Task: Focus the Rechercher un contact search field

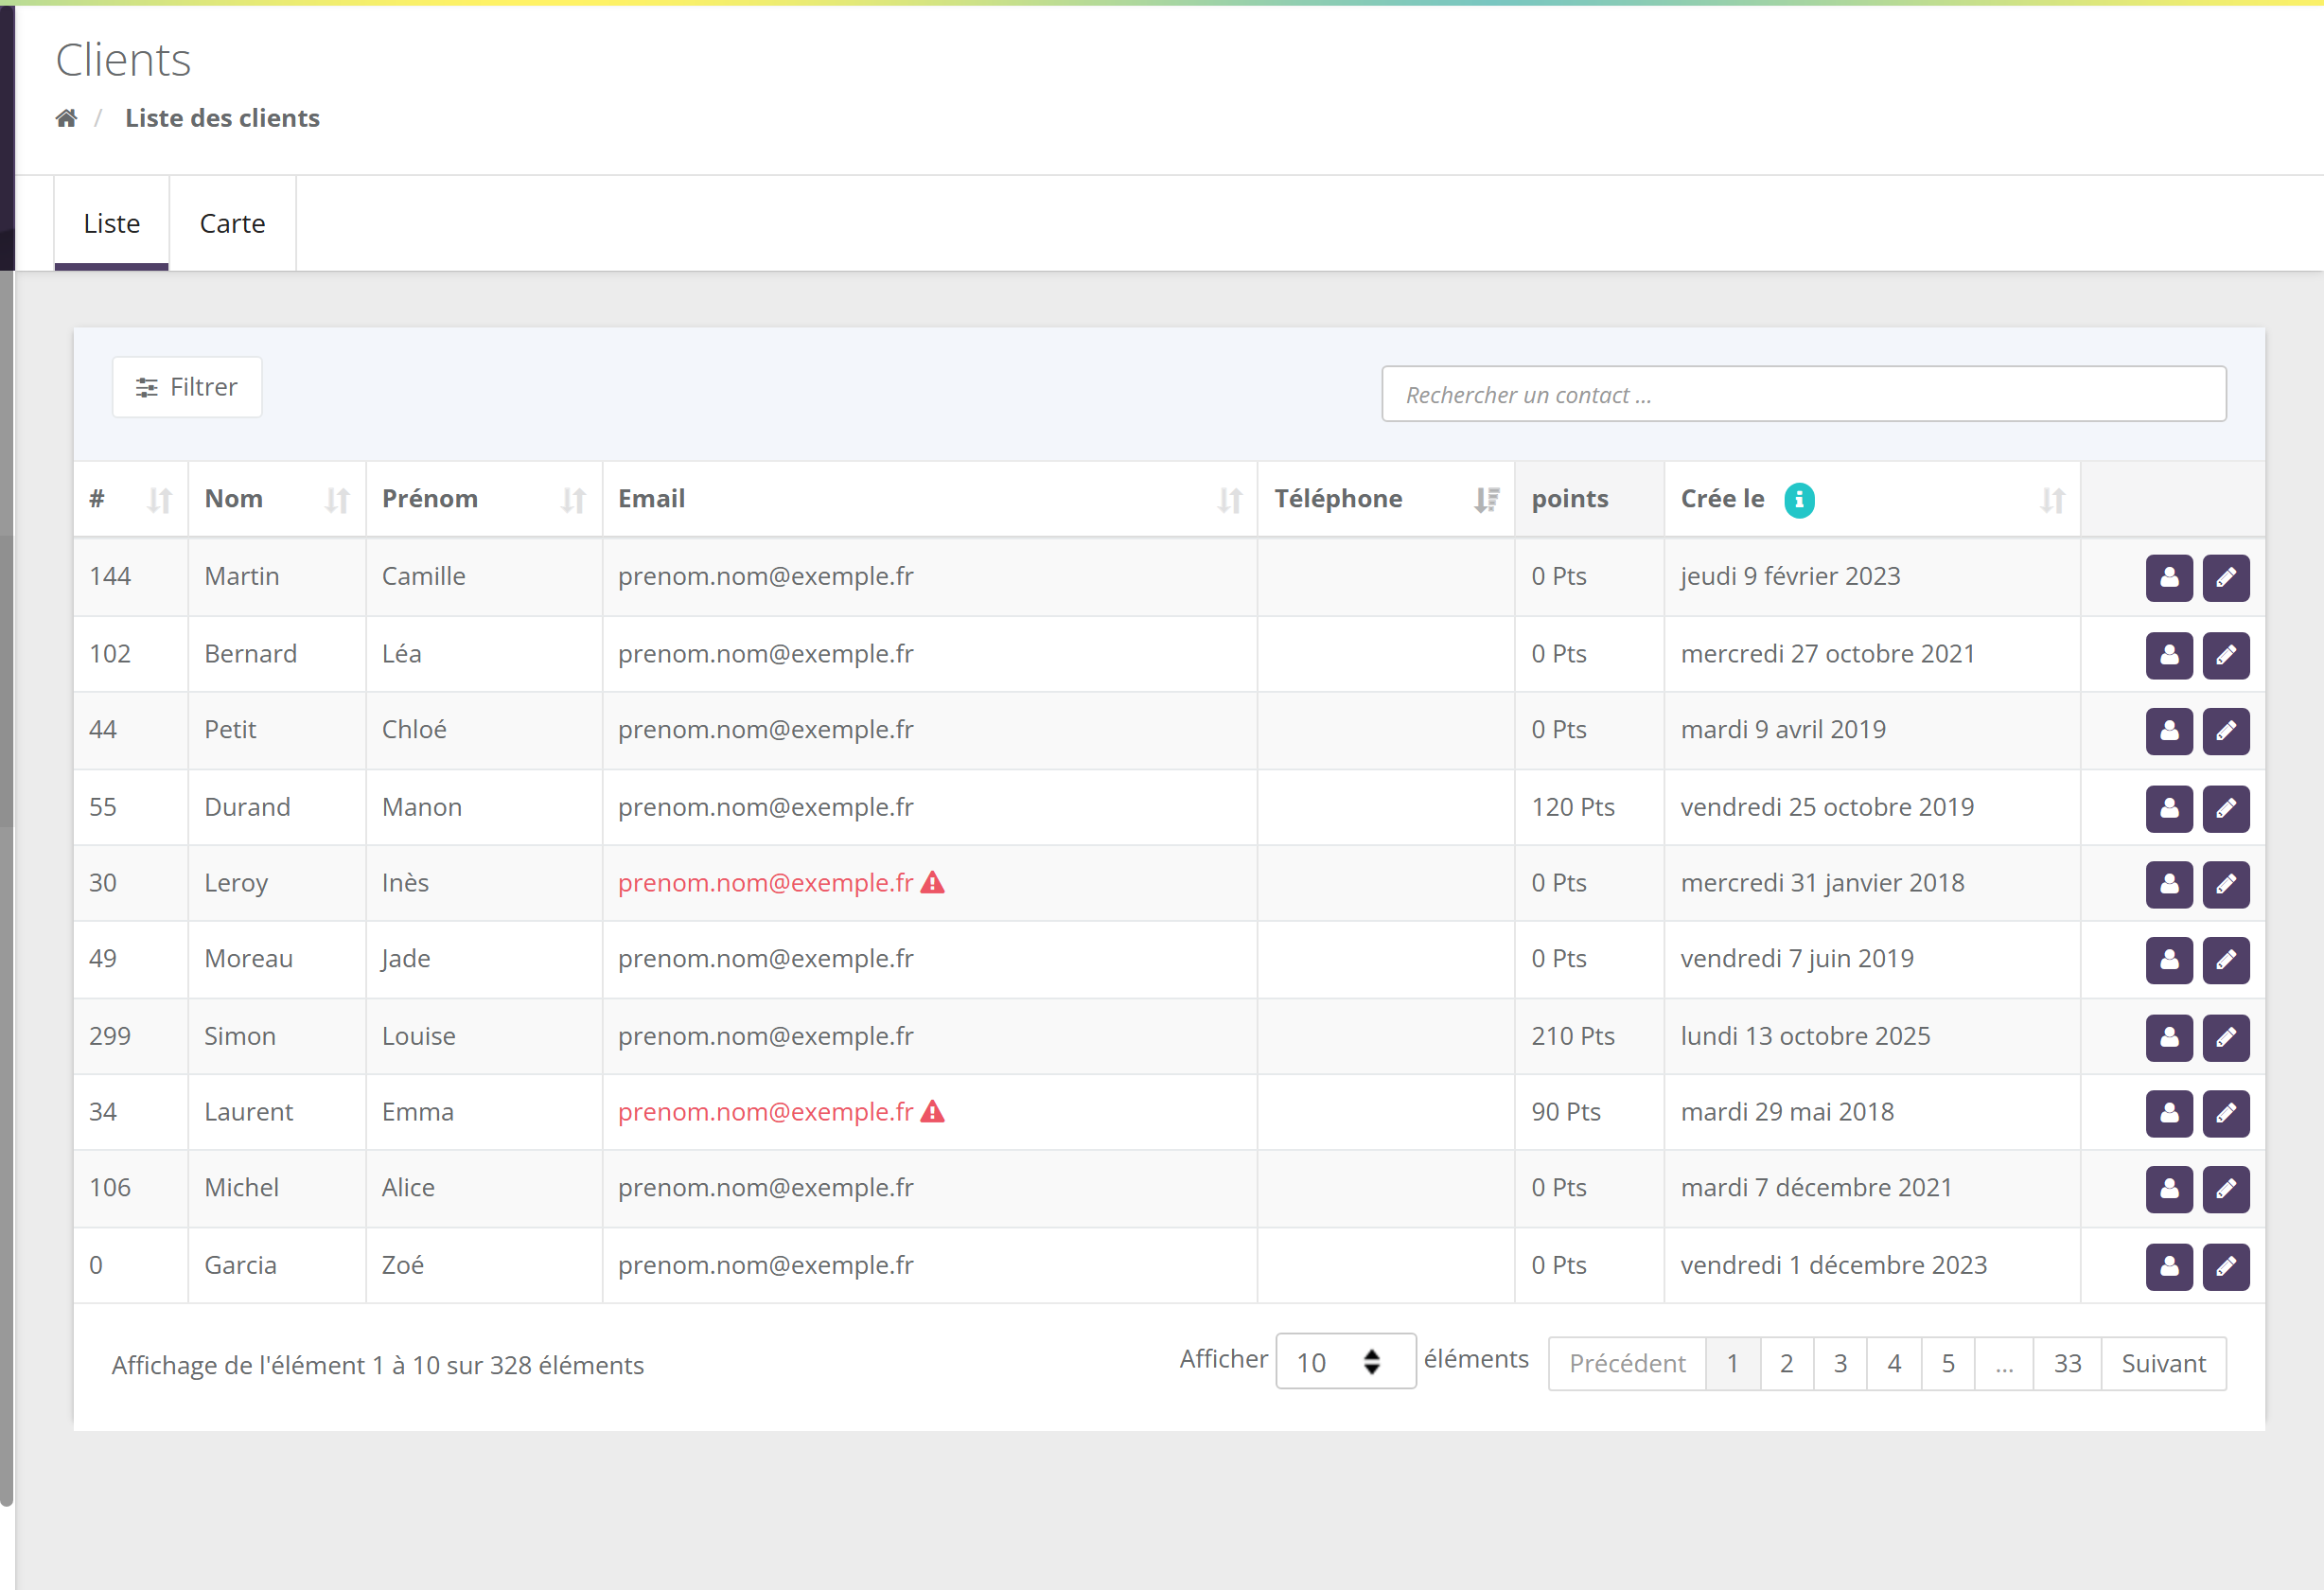Action: click(x=1803, y=394)
